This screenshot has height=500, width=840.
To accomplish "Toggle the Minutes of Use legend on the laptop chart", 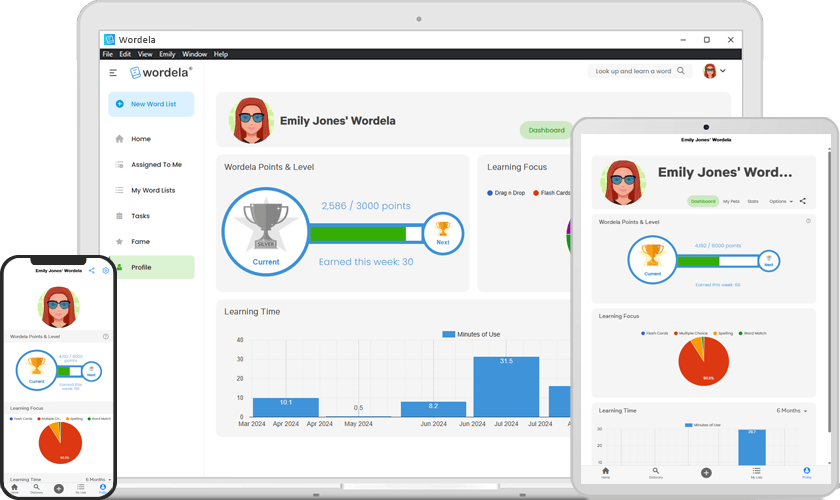I will [471, 334].
